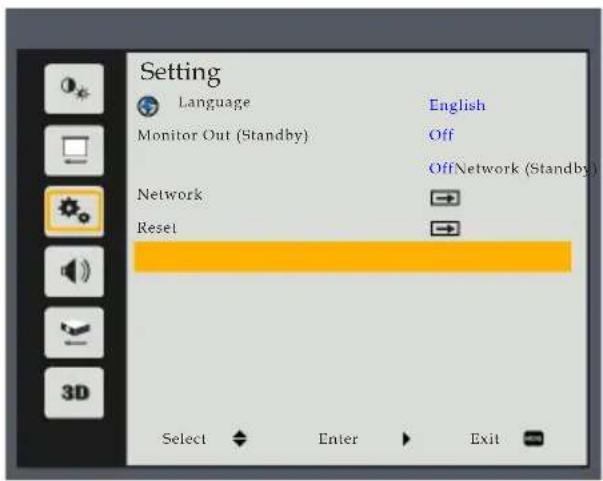Open the Reset submenu arrow icon
This screenshot has width=603, height=481.
tap(445, 228)
